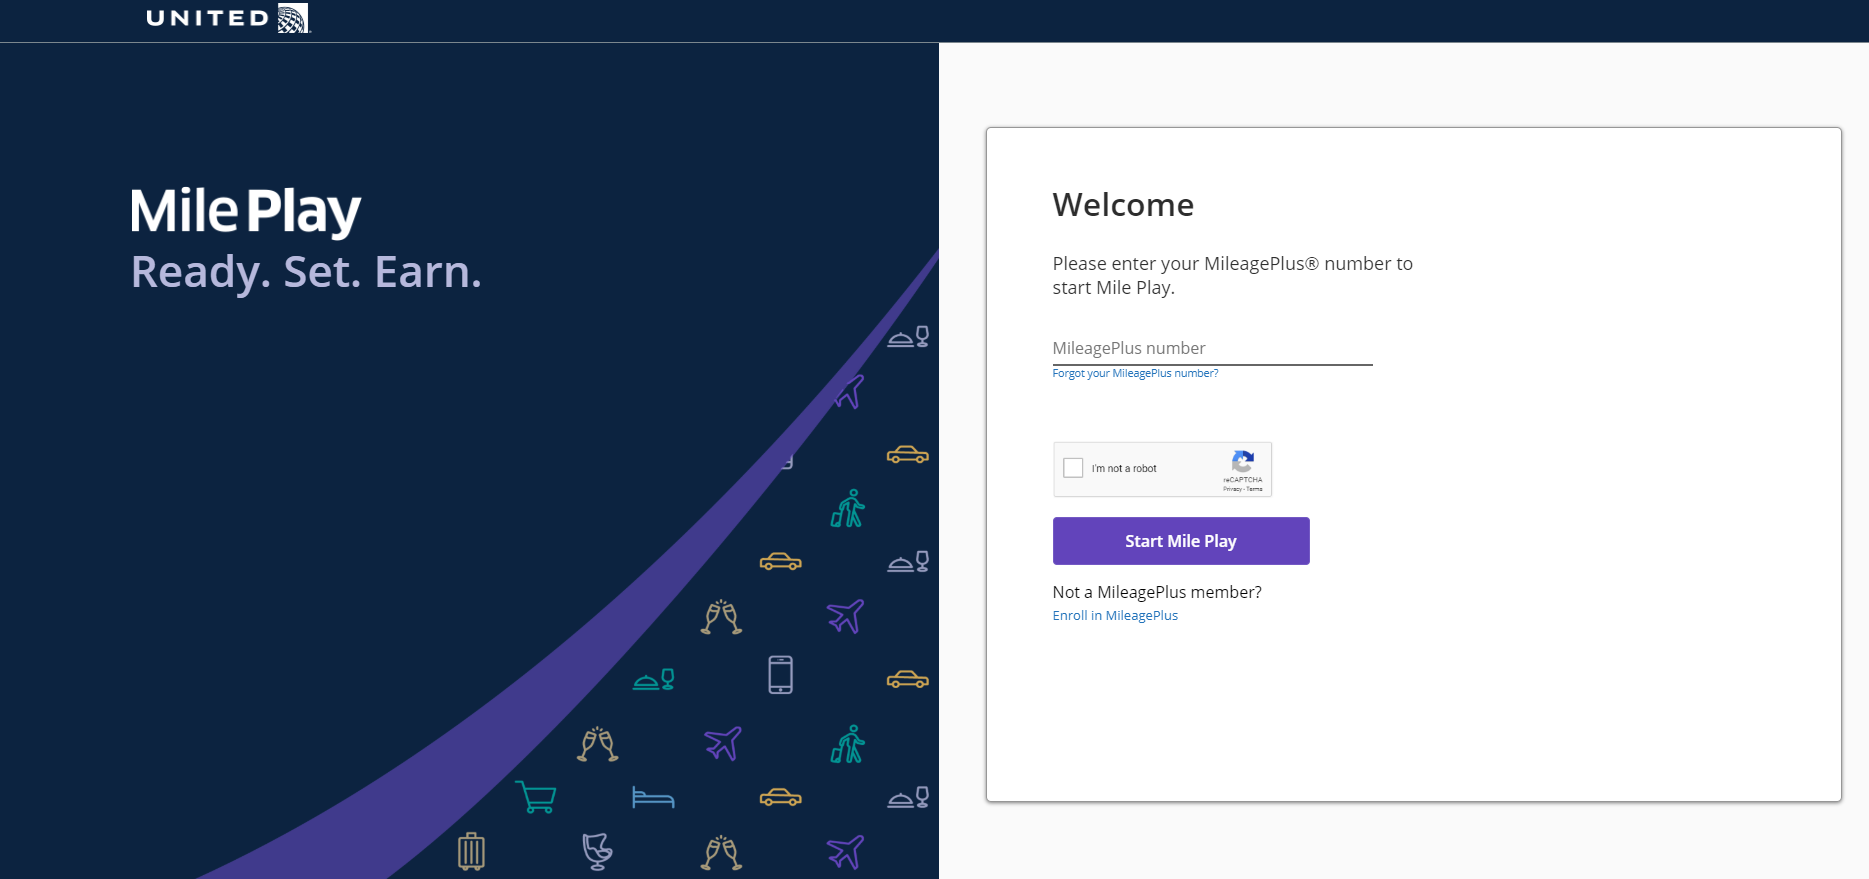This screenshot has height=879, width=1869.
Task: Click the purple airplane icon near bottom right
Action: [x=845, y=852]
